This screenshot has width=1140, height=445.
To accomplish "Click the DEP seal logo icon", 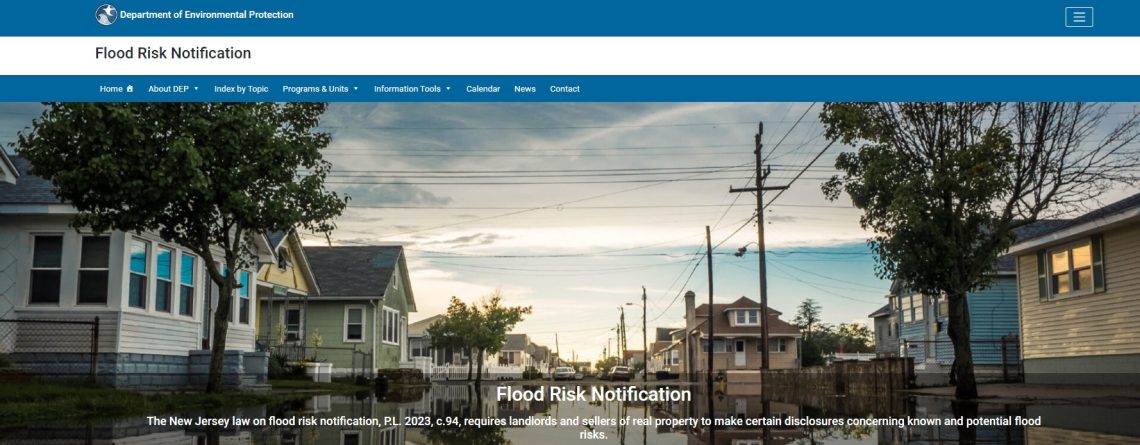I will coord(106,15).
